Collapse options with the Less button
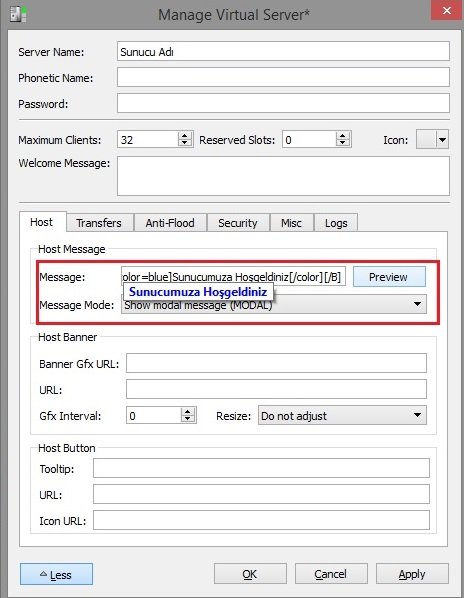The width and height of the screenshot is (464, 598). (56, 574)
